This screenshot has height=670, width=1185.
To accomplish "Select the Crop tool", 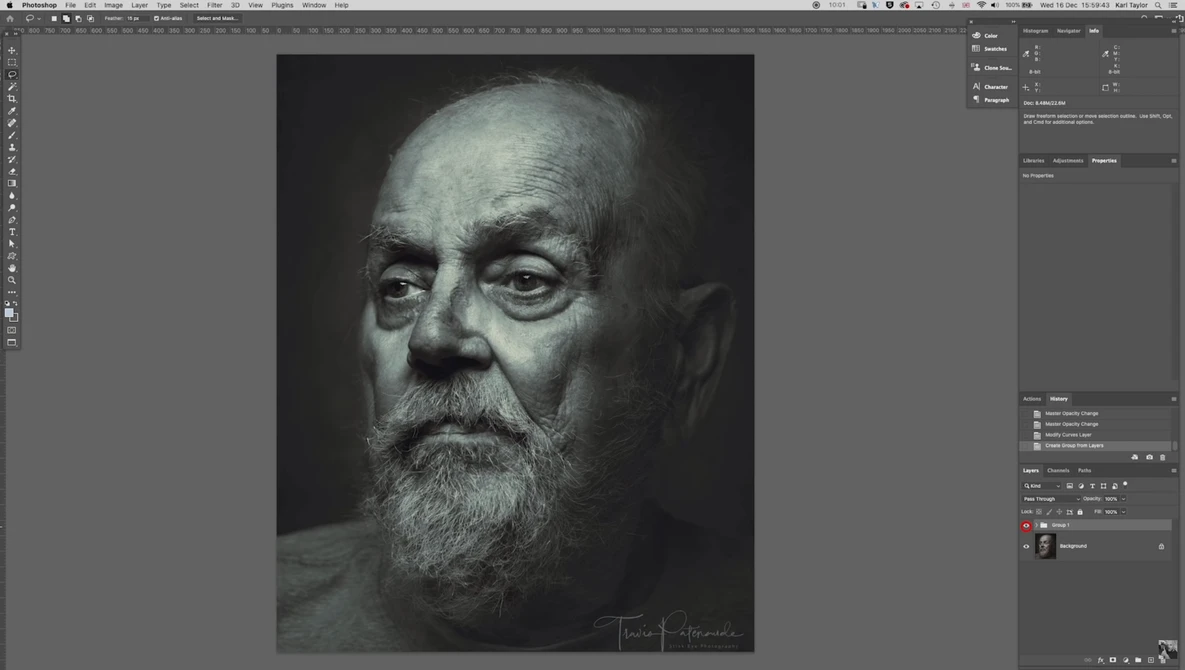I will point(12,99).
